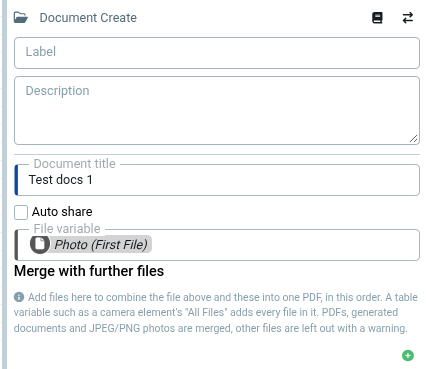Add a merge file with green plus
Viewport: 426px width, 369px height.
click(408, 355)
